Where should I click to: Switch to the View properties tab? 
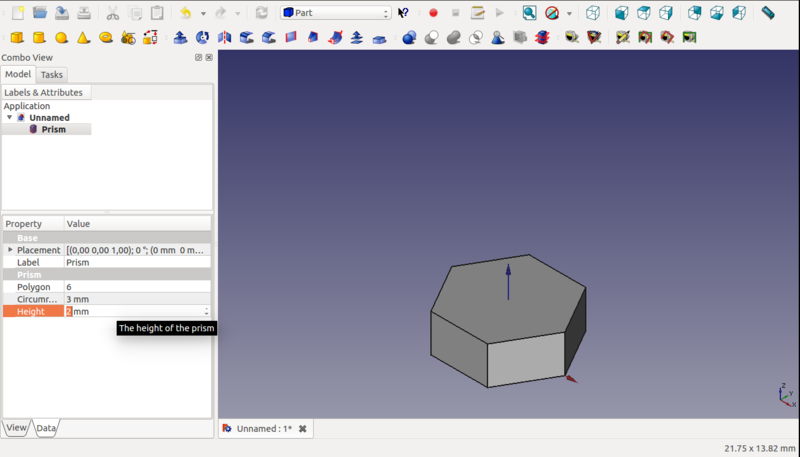[17, 428]
